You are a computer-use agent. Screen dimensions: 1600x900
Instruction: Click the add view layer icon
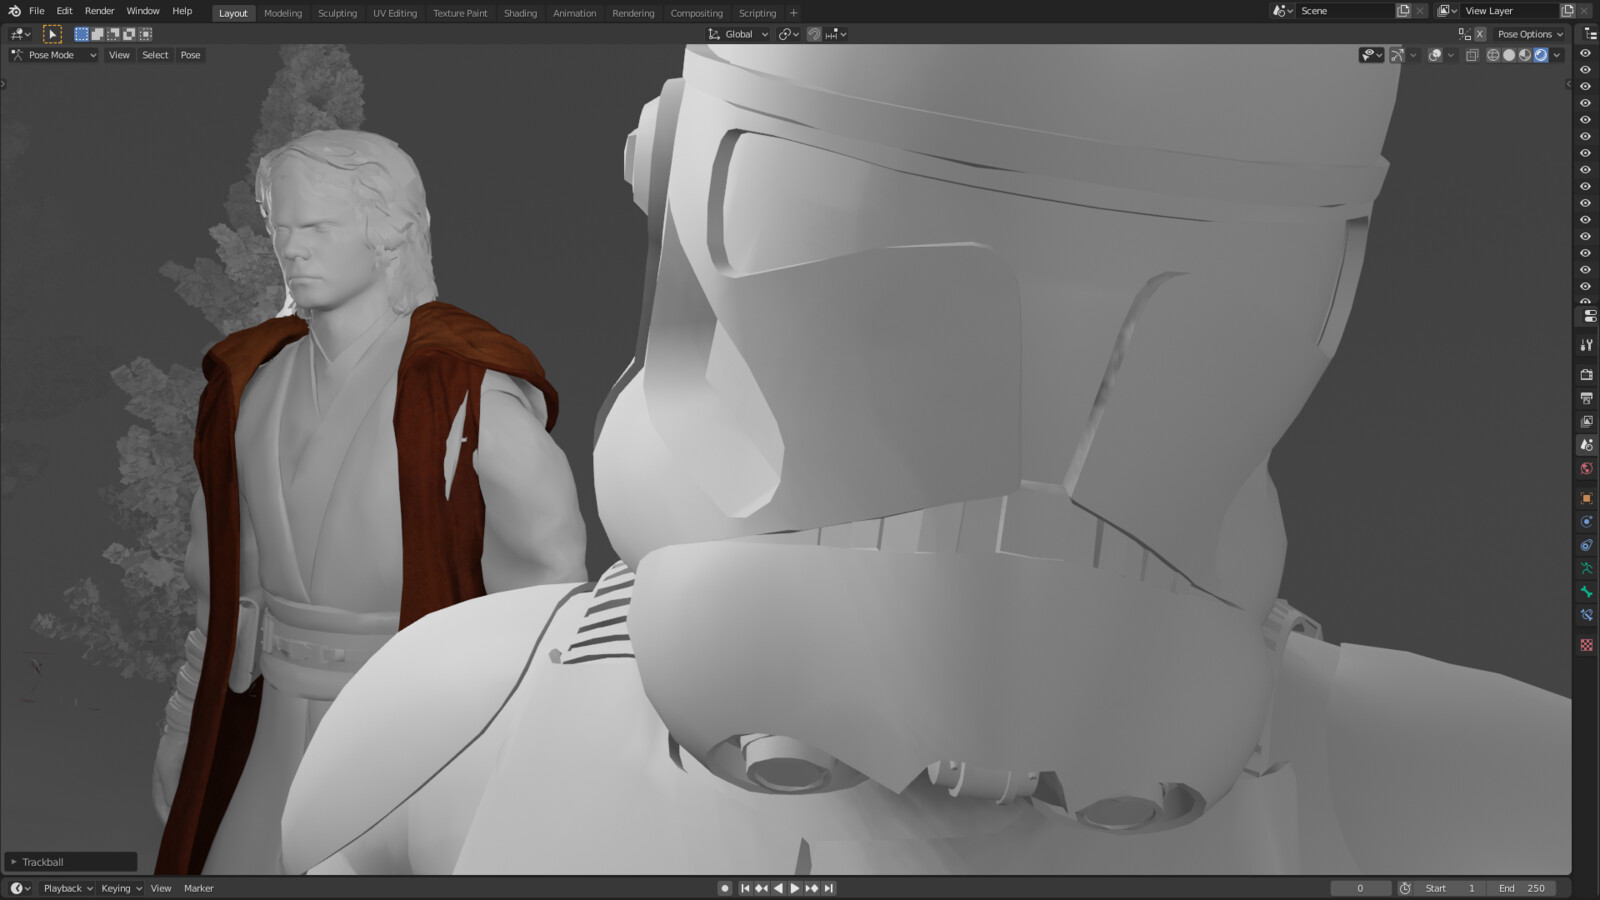[1567, 11]
